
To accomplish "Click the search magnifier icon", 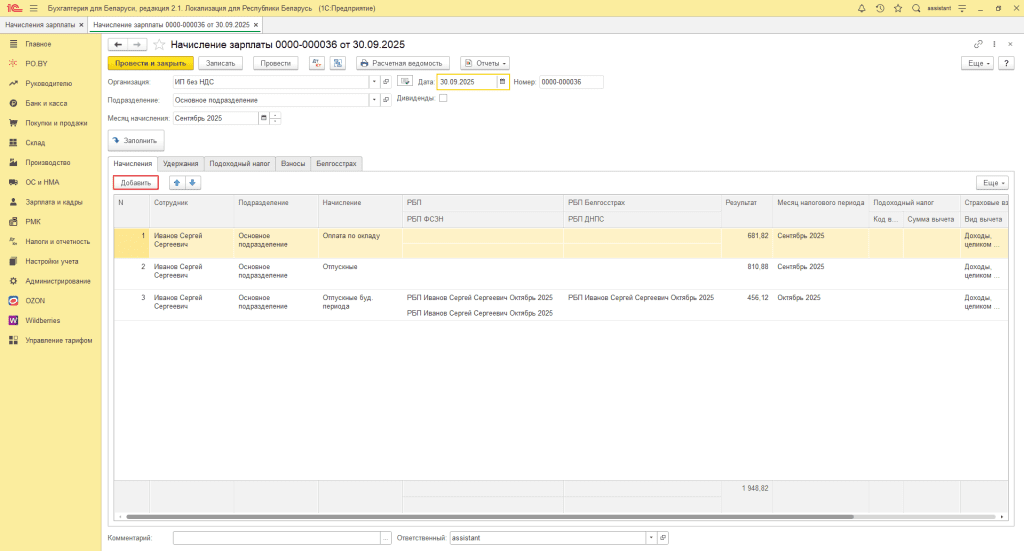I will point(916,8).
